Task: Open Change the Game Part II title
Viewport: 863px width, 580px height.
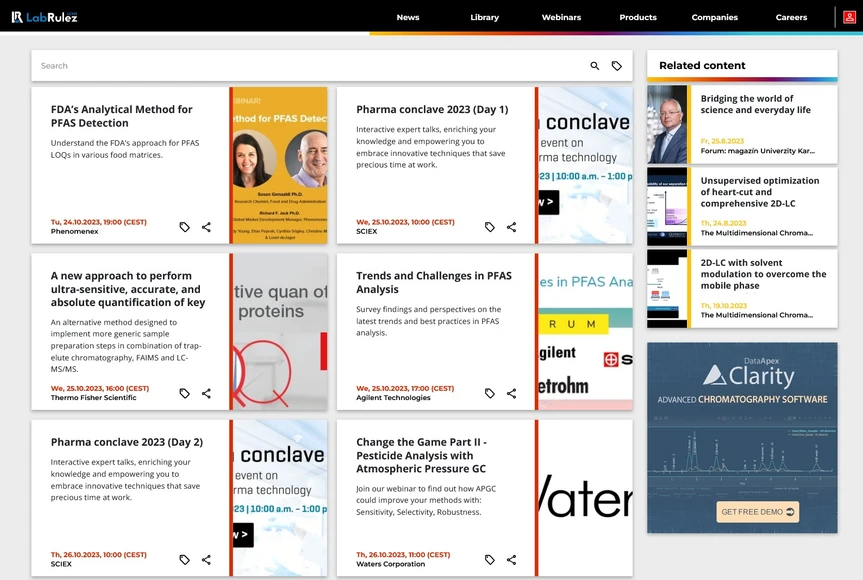Action: point(421,455)
